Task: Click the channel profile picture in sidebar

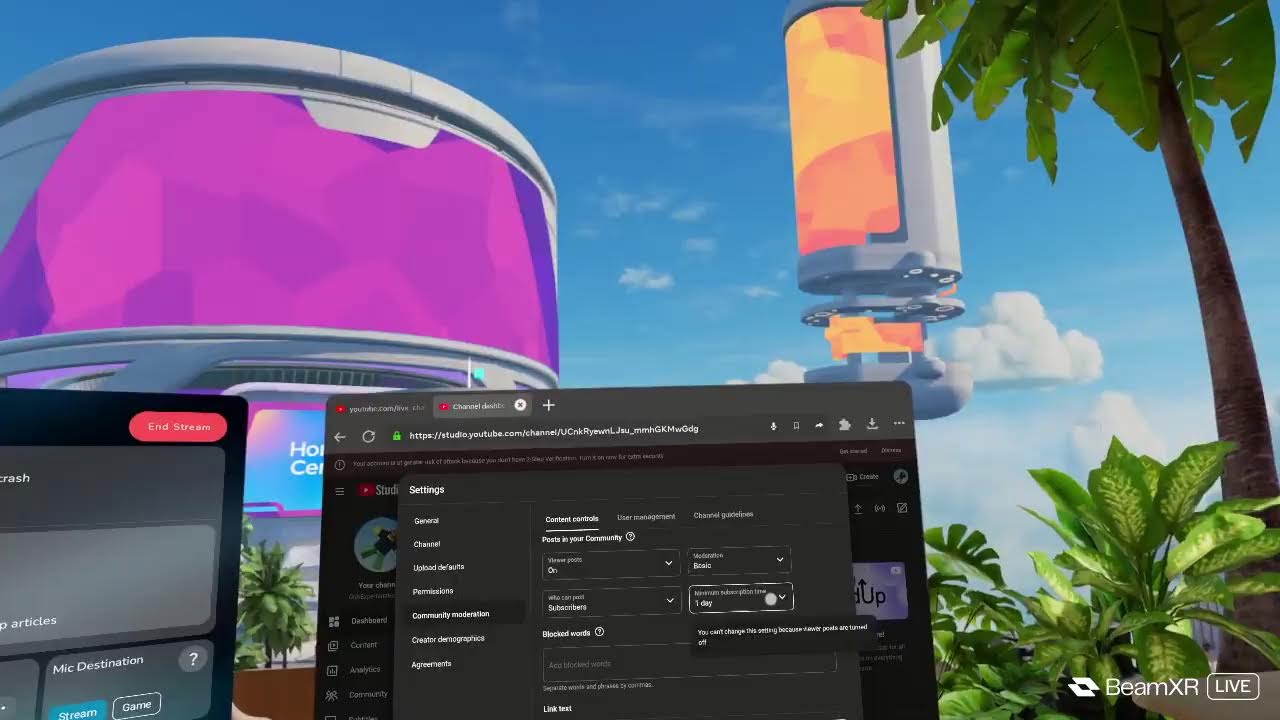Action: (x=375, y=545)
